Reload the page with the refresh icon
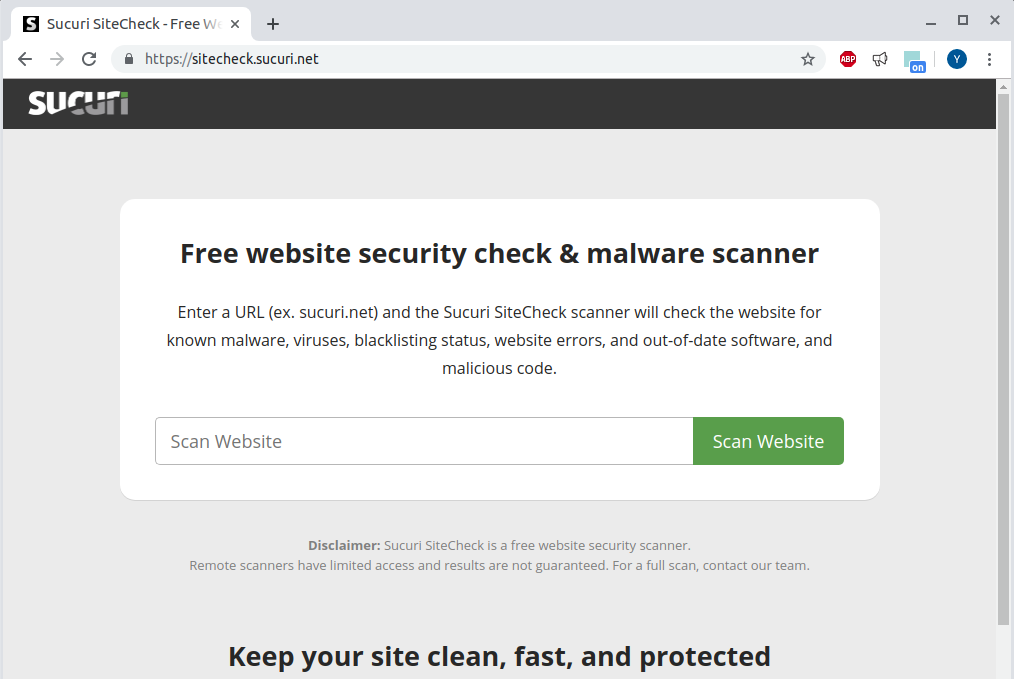 point(88,59)
